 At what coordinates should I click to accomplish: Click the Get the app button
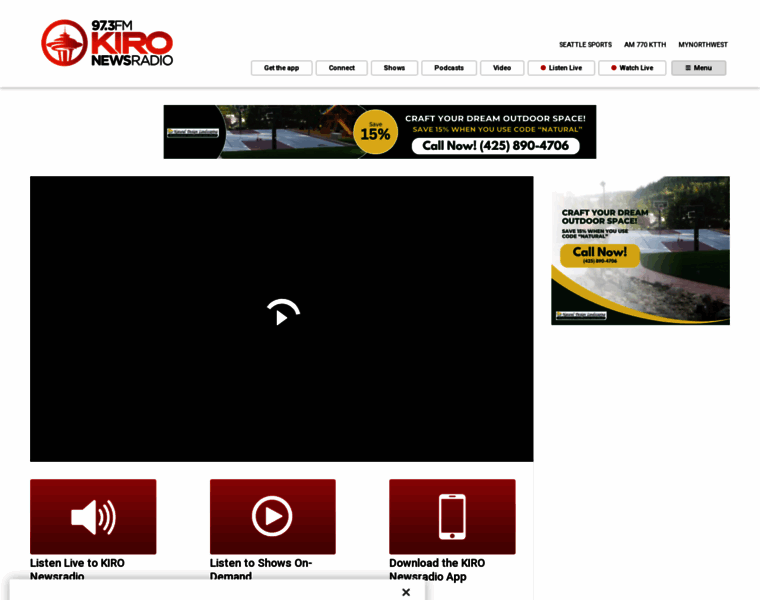pos(281,68)
